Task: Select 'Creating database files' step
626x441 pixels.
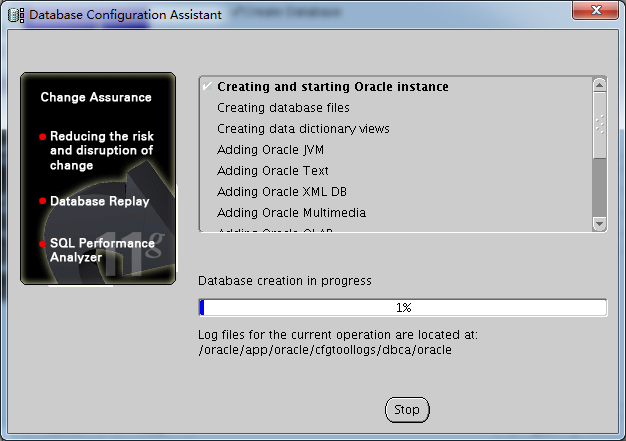Action: tap(283, 108)
